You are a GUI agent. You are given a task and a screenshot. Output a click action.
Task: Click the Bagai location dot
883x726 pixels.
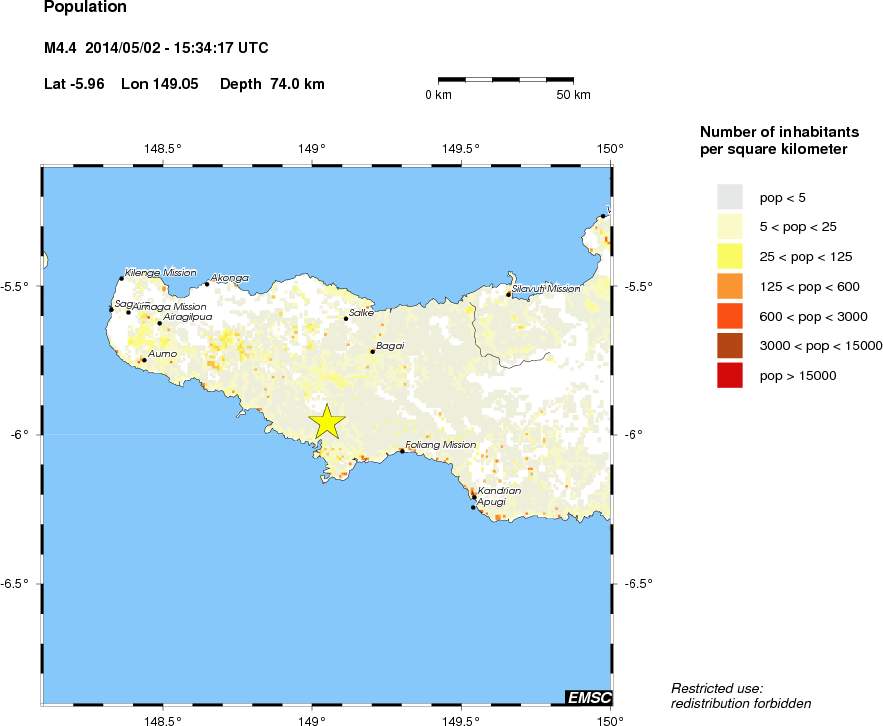(372, 351)
